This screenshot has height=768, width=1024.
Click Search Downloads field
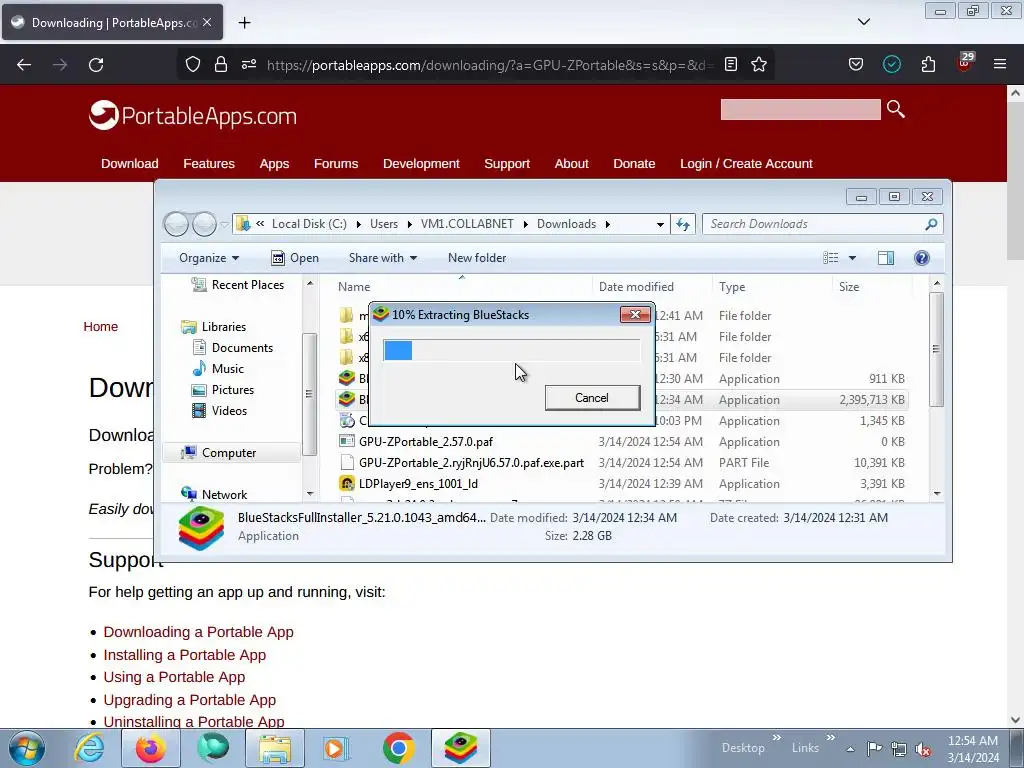coord(823,224)
